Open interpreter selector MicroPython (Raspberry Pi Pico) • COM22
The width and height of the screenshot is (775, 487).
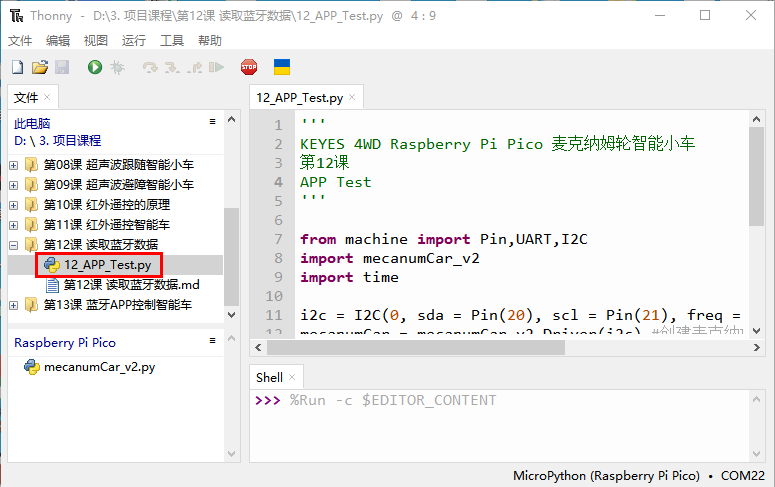pyautogui.click(x=639, y=476)
